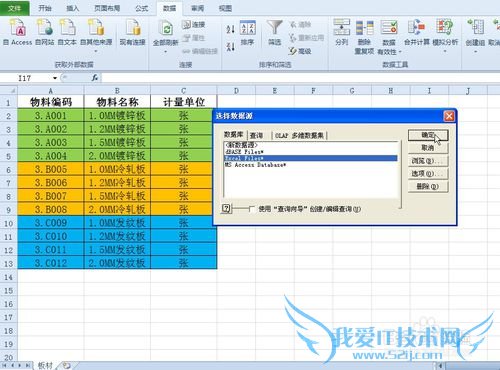This screenshot has width=500, height=370.
Task: Click the Refresh All (全部刷新) icon
Action: coord(166,28)
